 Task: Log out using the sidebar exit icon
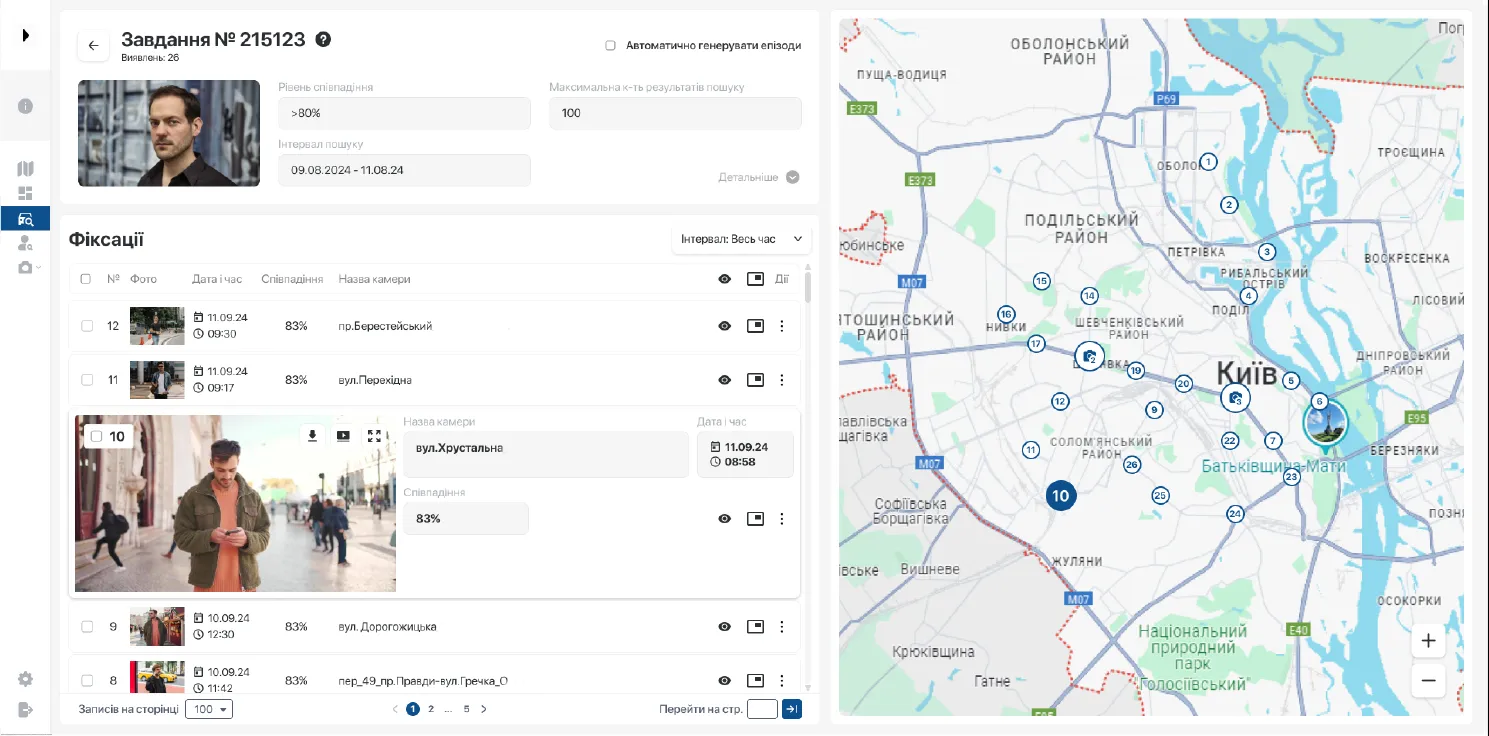coord(25,709)
